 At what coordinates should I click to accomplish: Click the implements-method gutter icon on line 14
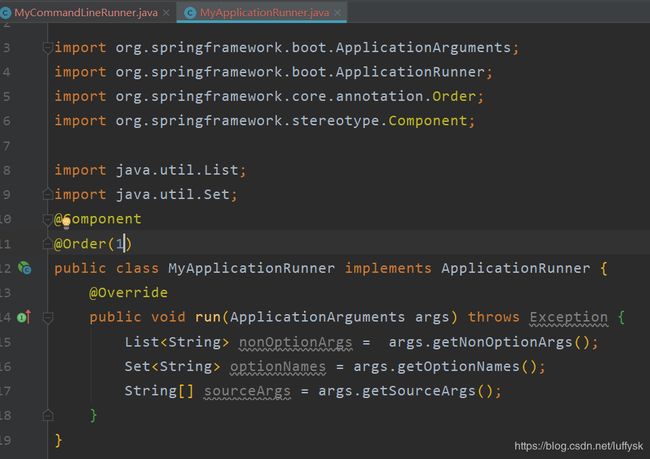(24, 318)
